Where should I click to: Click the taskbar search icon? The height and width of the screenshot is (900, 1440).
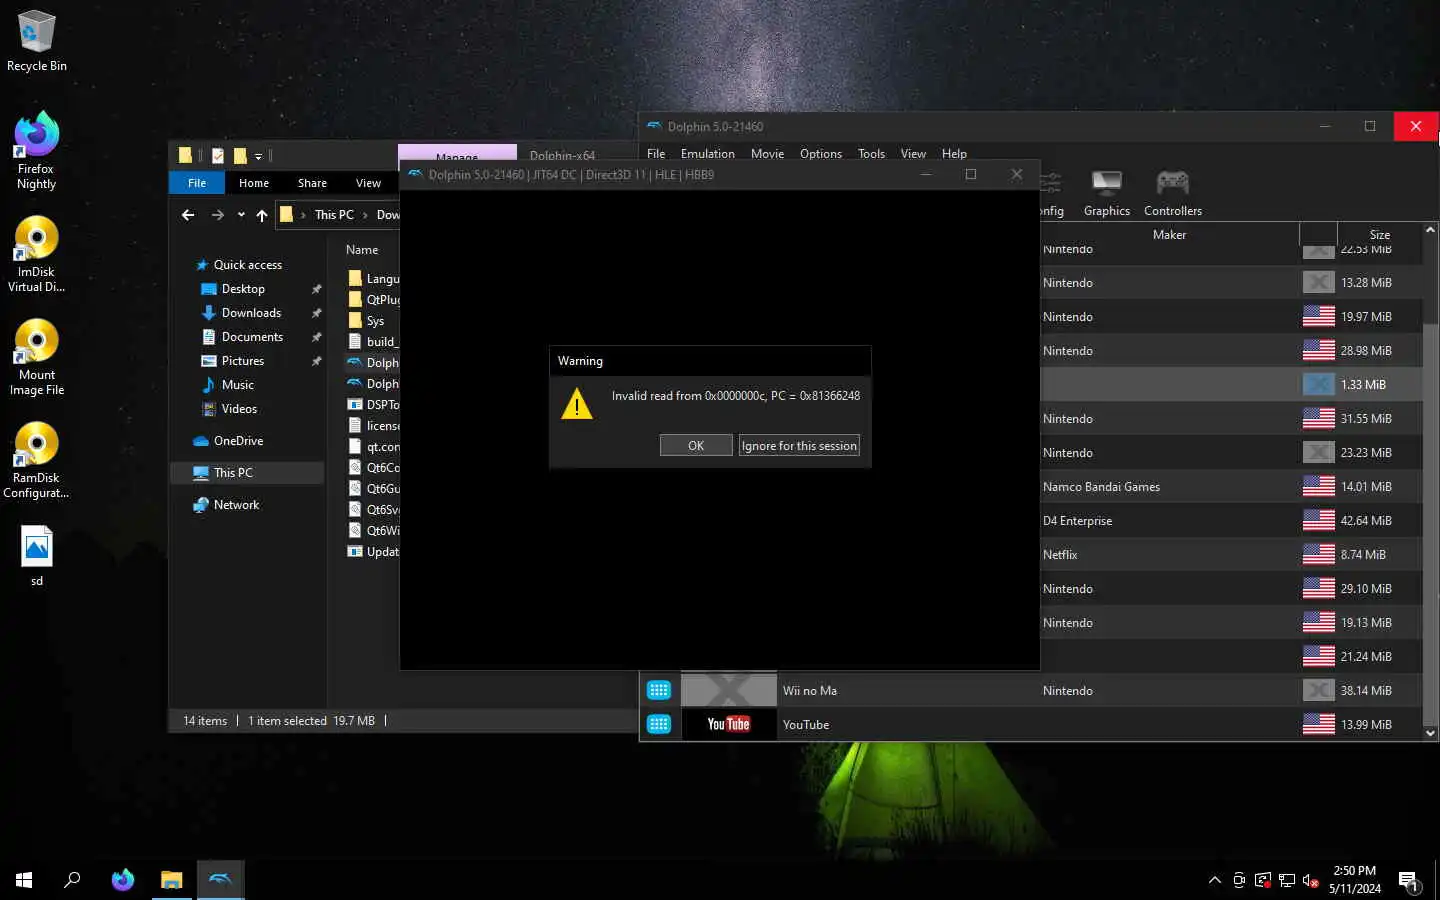click(x=72, y=880)
